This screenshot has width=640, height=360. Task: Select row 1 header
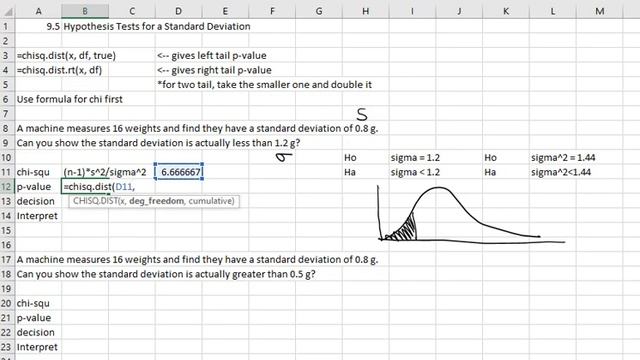(6, 27)
